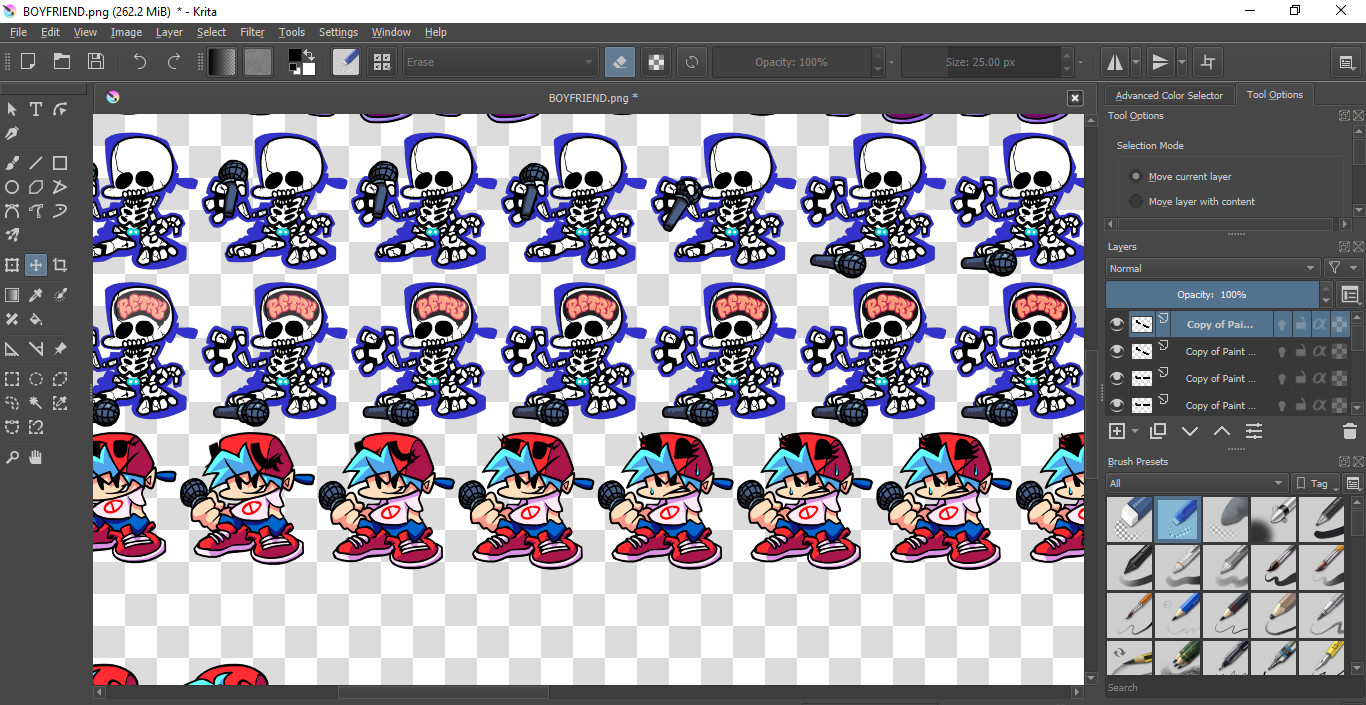Select the Color Sampler eyedropper tool
Screen dimensions: 1366x705
(x=36, y=295)
